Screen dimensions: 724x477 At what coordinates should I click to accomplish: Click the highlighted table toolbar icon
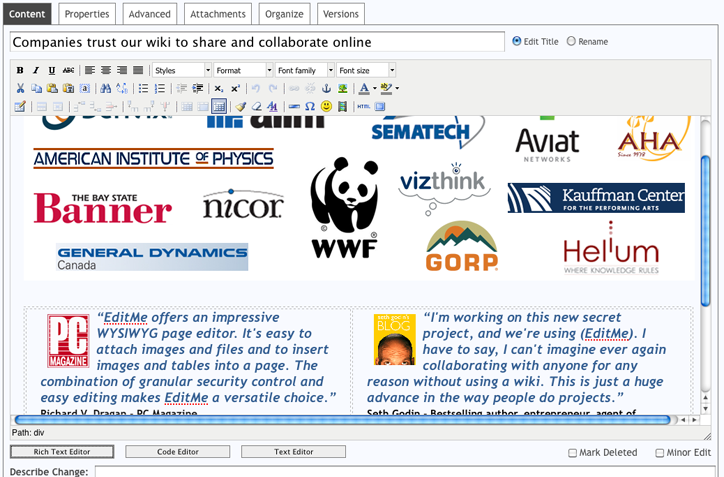point(219,106)
